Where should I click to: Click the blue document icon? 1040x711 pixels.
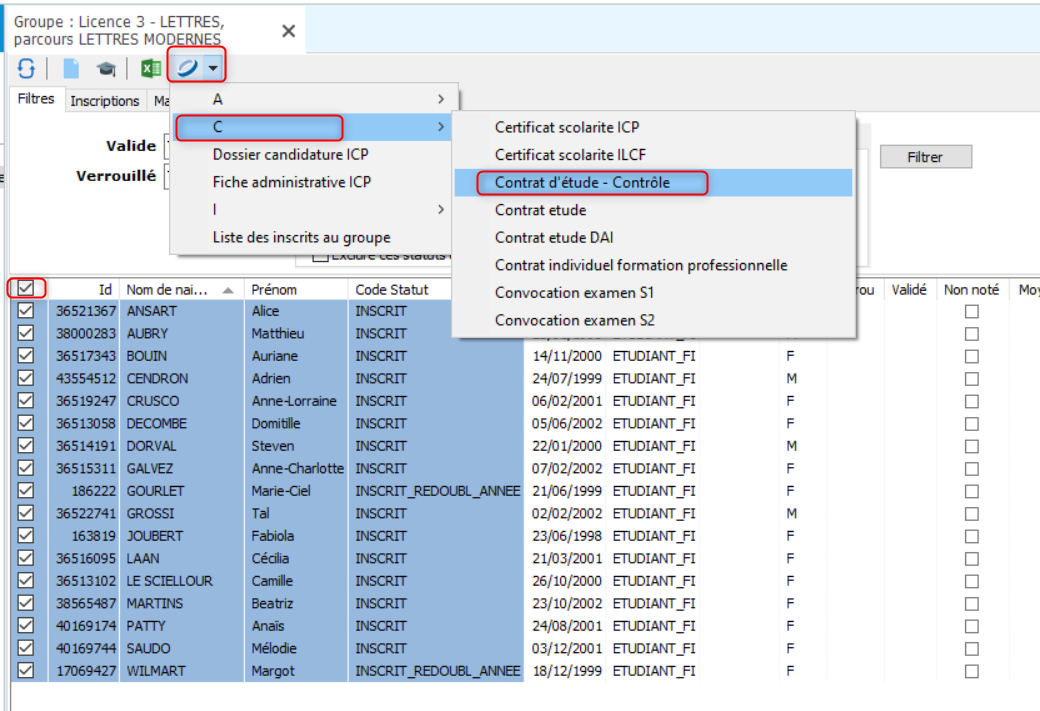tap(71, 68)
